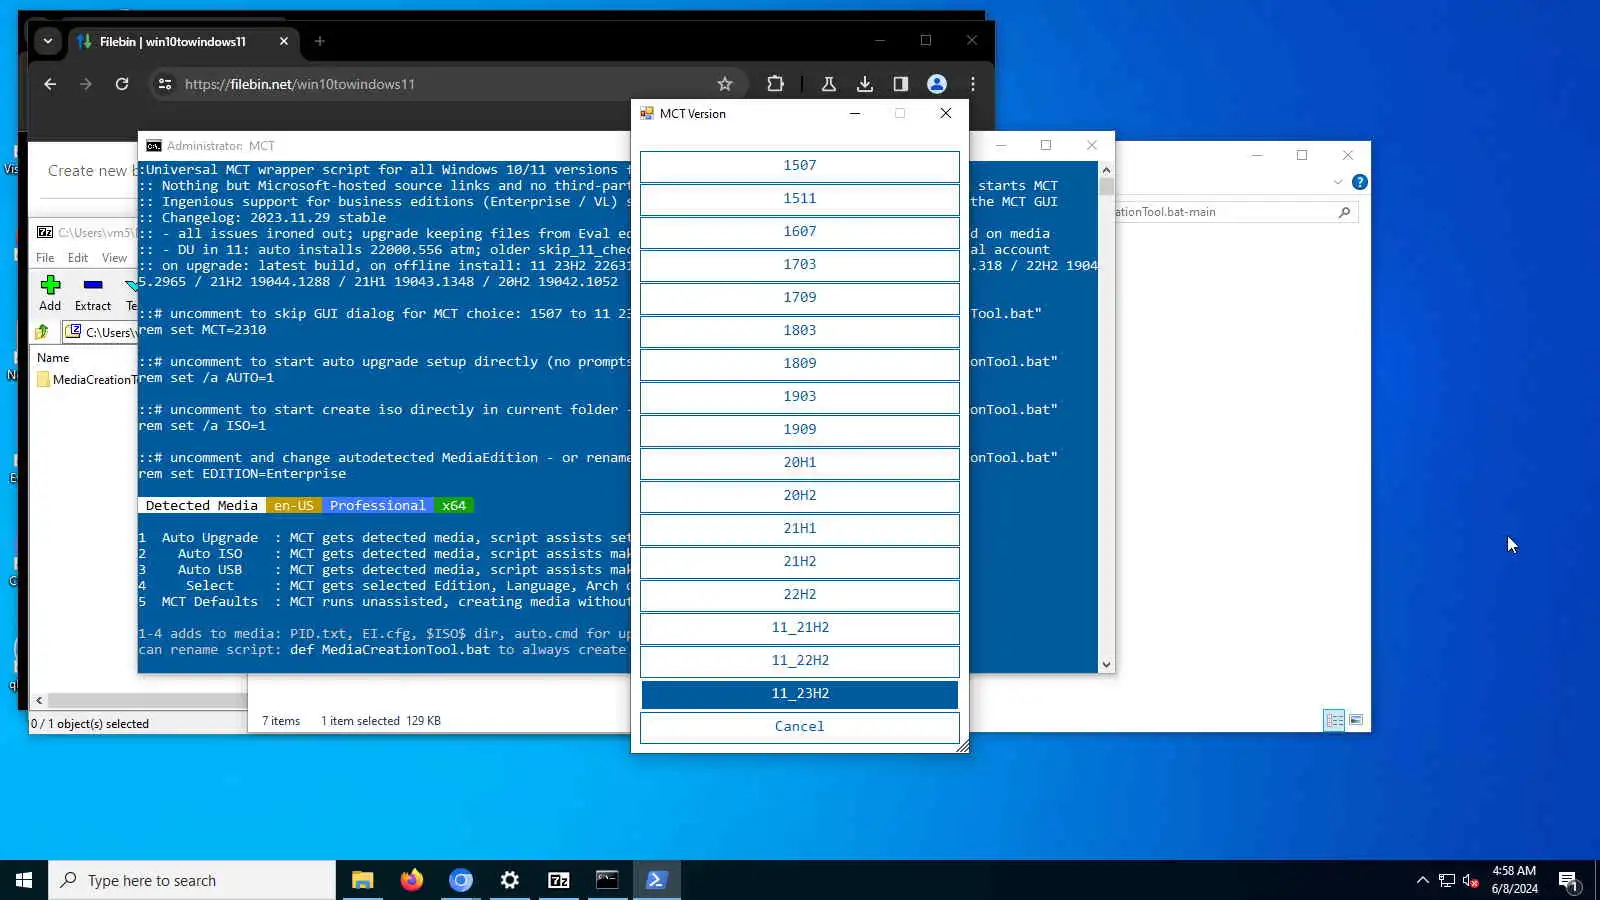Choose the 11_22H2 version button
The height and width of the screenshot is (900, 1600).
click(x=799, y=661)
